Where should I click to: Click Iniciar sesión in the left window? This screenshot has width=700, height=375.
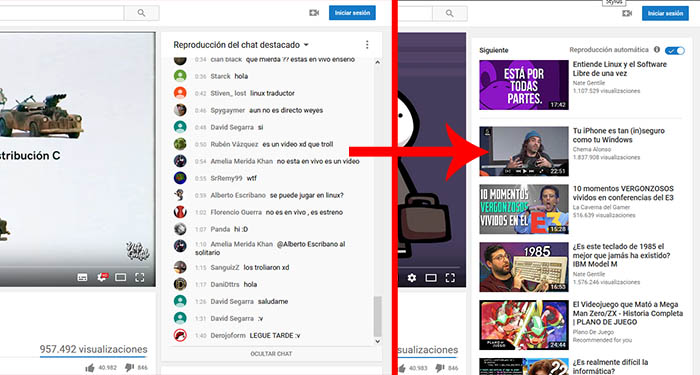coord(352,13)
